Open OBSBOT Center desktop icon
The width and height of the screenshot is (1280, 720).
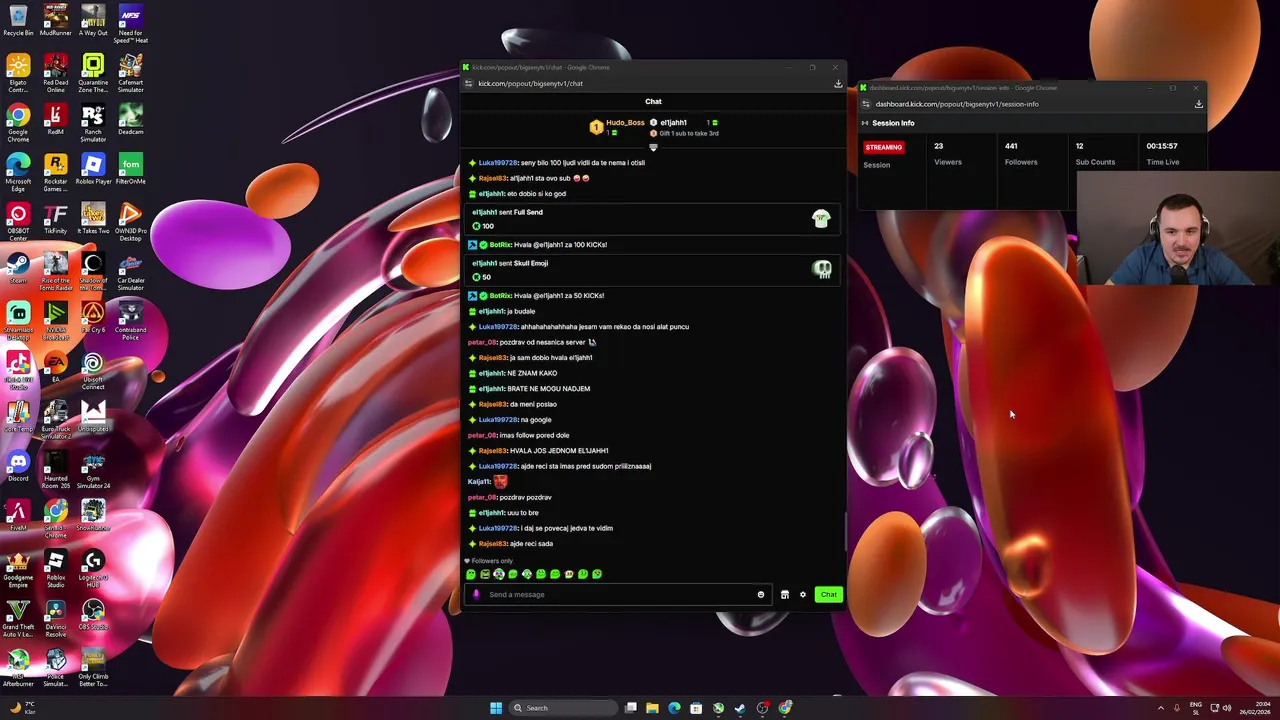(x=18, y=222)
